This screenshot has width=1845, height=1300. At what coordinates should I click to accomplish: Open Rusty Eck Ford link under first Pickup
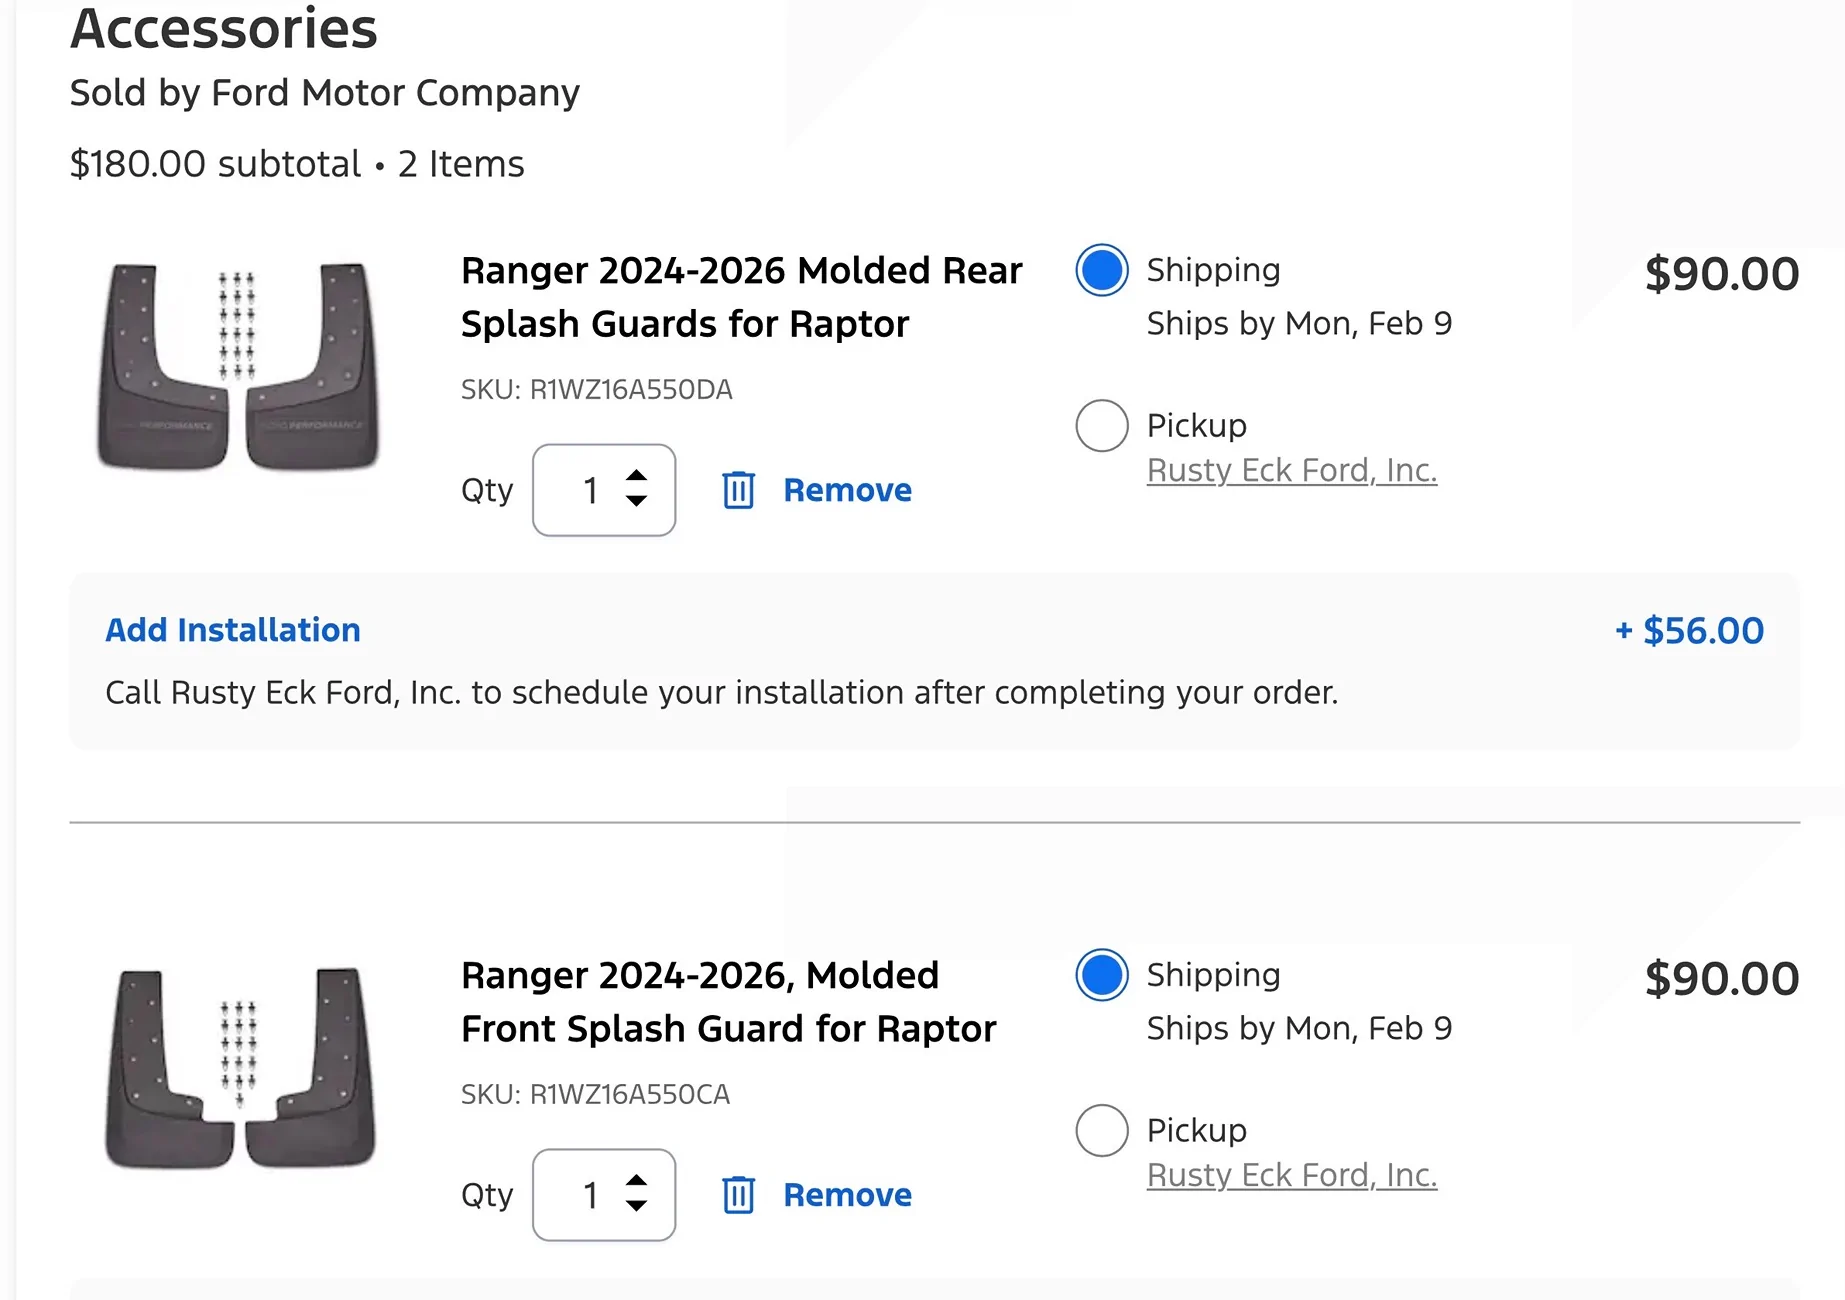tap(1292, 470)
